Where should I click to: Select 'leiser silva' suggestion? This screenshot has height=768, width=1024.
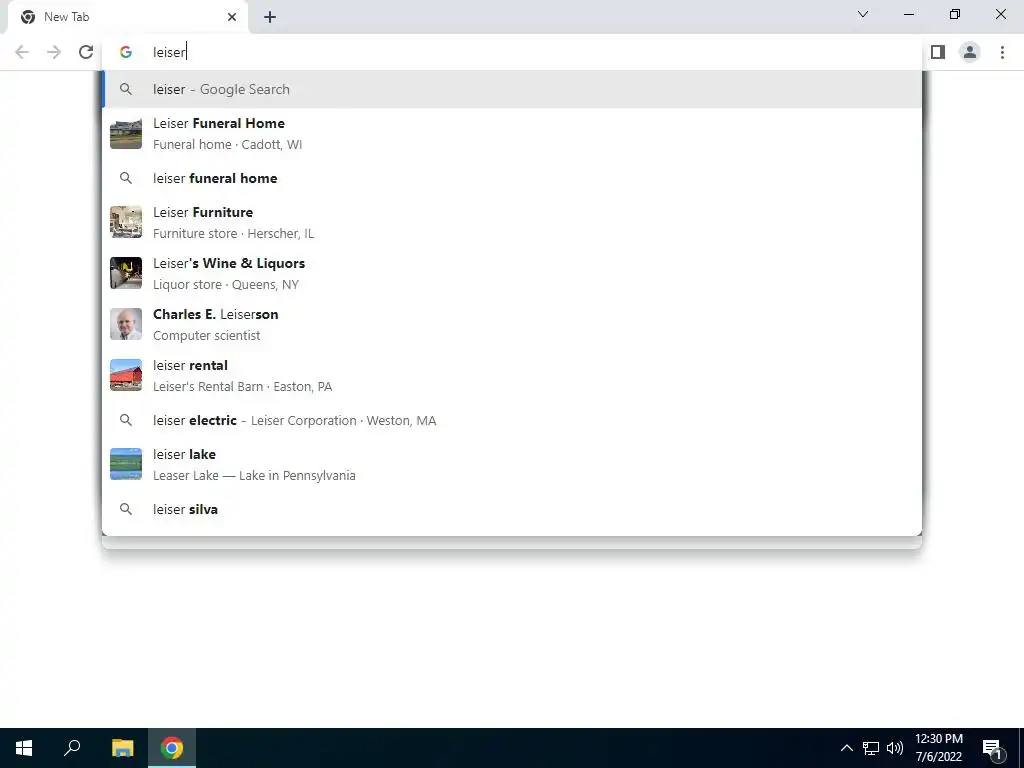pyautogui.click(x=512, y=509)
